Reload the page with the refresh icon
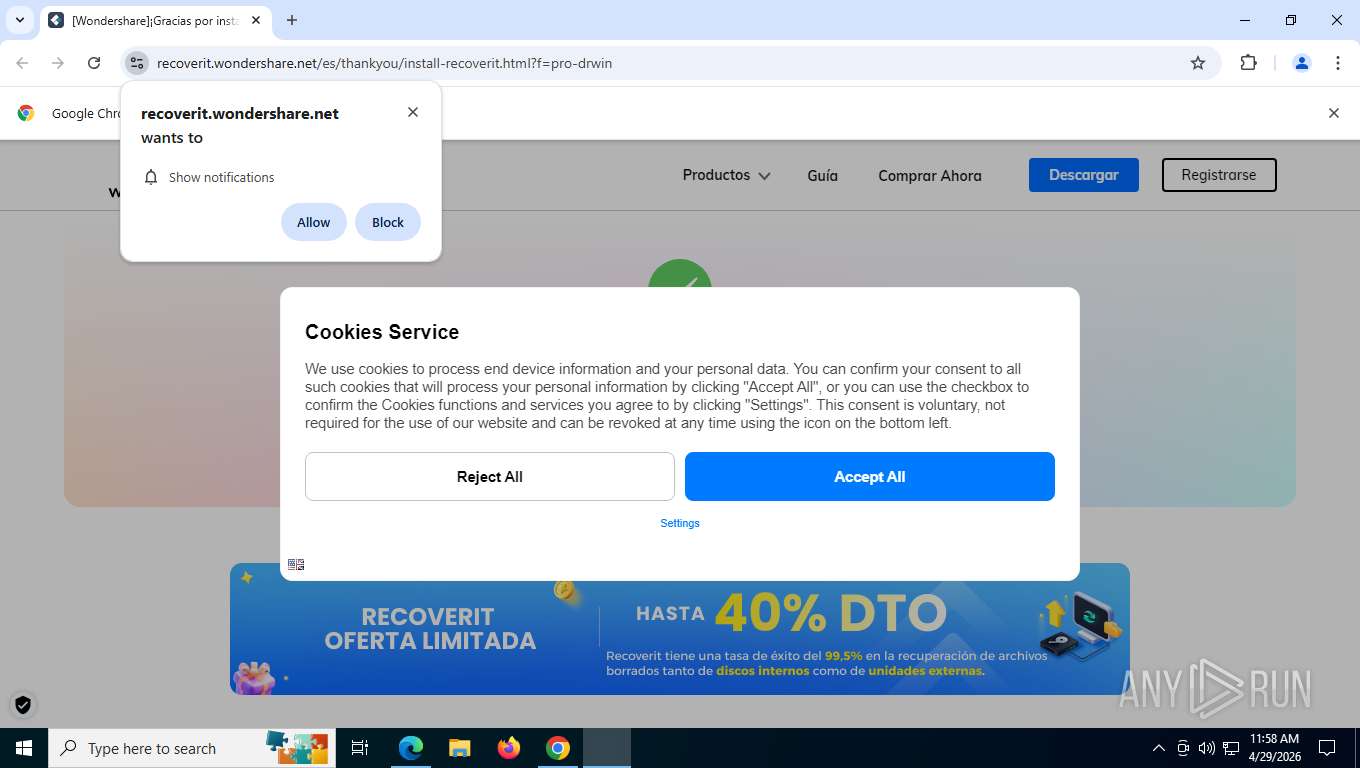This screenshot has height=768, width=1360. point(94,63)
